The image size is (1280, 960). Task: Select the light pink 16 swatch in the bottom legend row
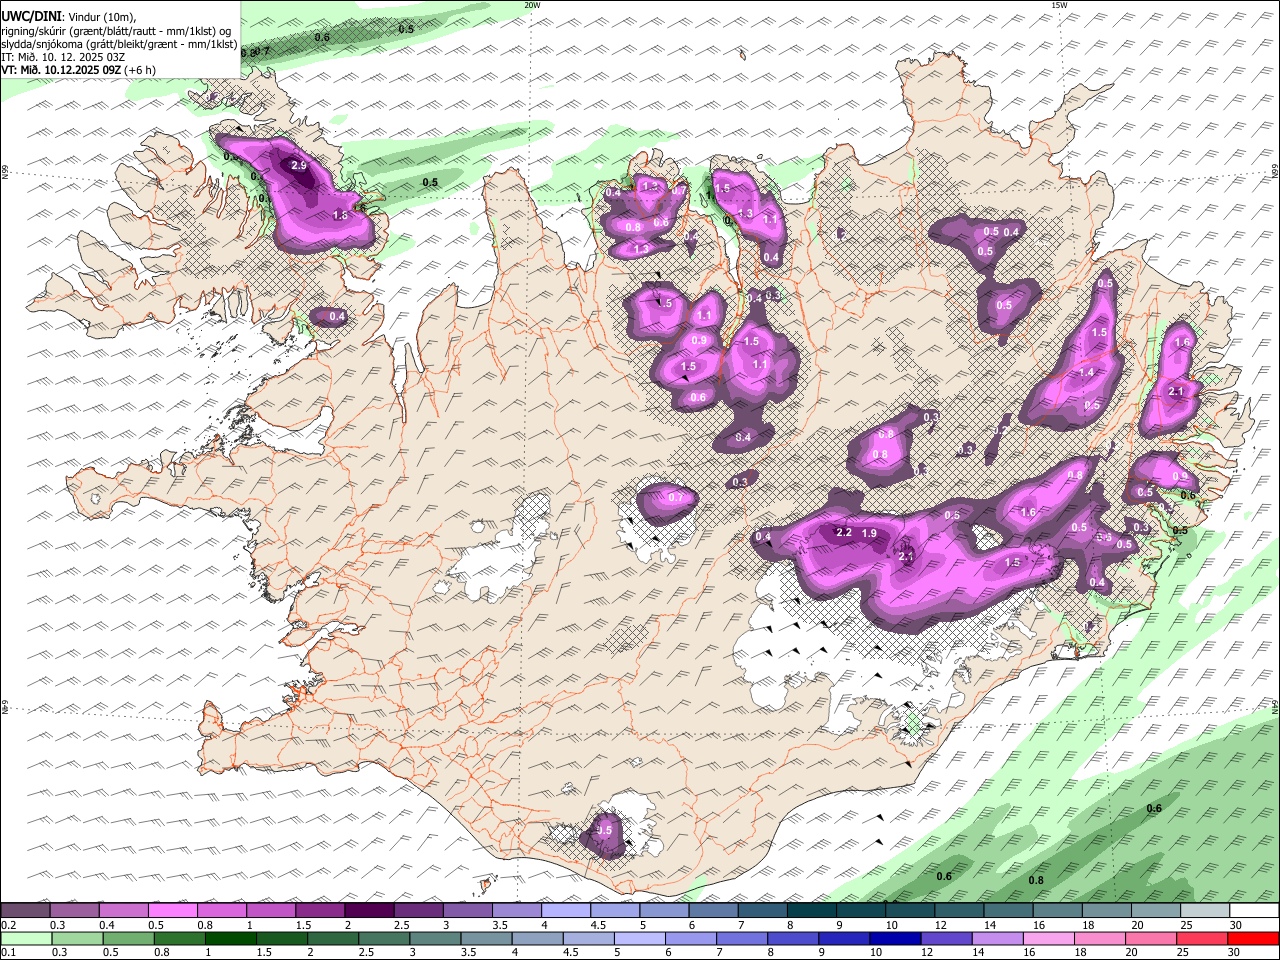[x=1049, y=939]
